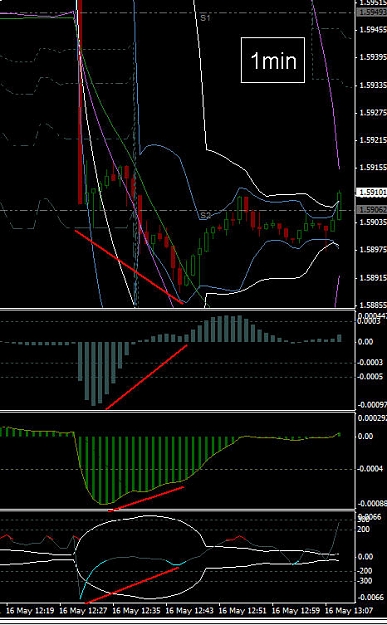Viewport: 387px width, 625px height.
Task: Select the 16 May 12:27 time label
Action: click(x=83, y=611)
